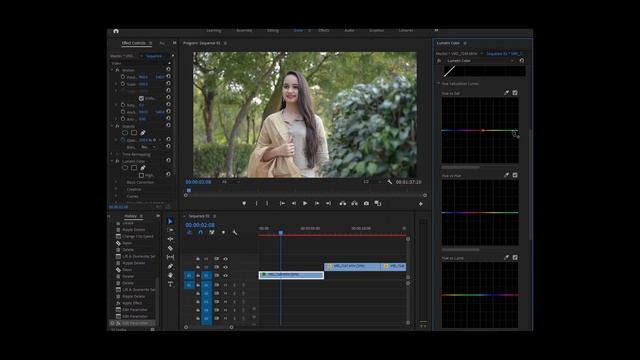Viewport: 640px width, 360px height.
Task: Step back one frame
Action: (x=293, y=203)
